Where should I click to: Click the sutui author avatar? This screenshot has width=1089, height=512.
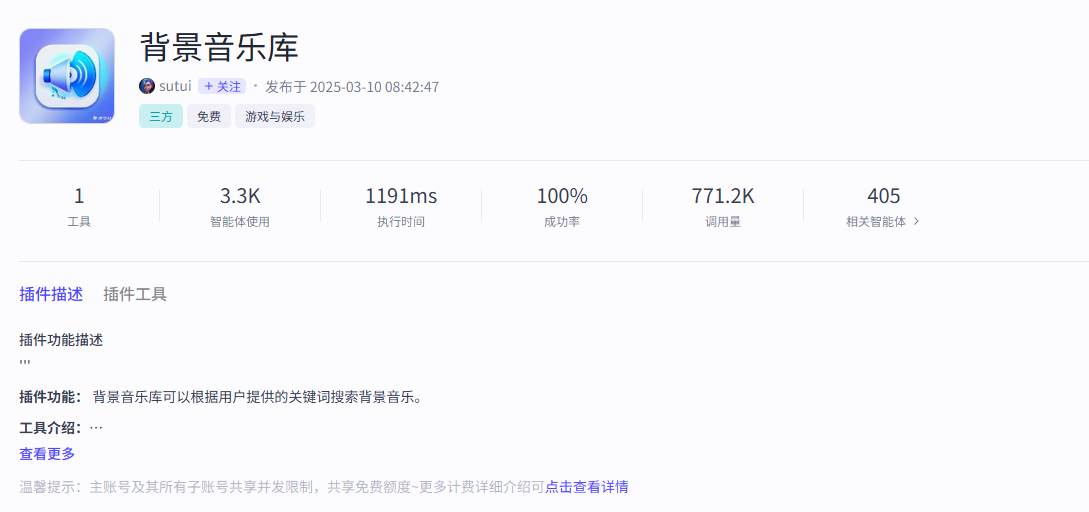coord(147,86)
